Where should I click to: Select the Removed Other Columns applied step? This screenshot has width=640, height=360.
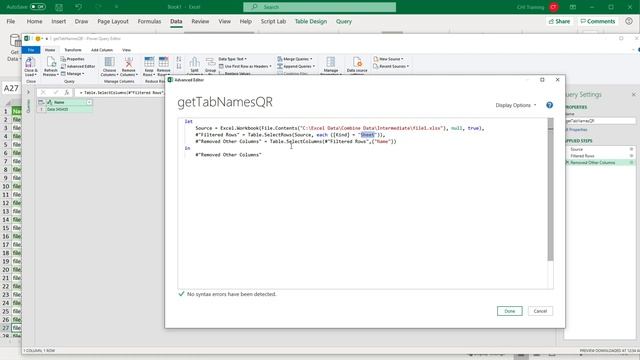pyautogui.click(x=592, y=162)
